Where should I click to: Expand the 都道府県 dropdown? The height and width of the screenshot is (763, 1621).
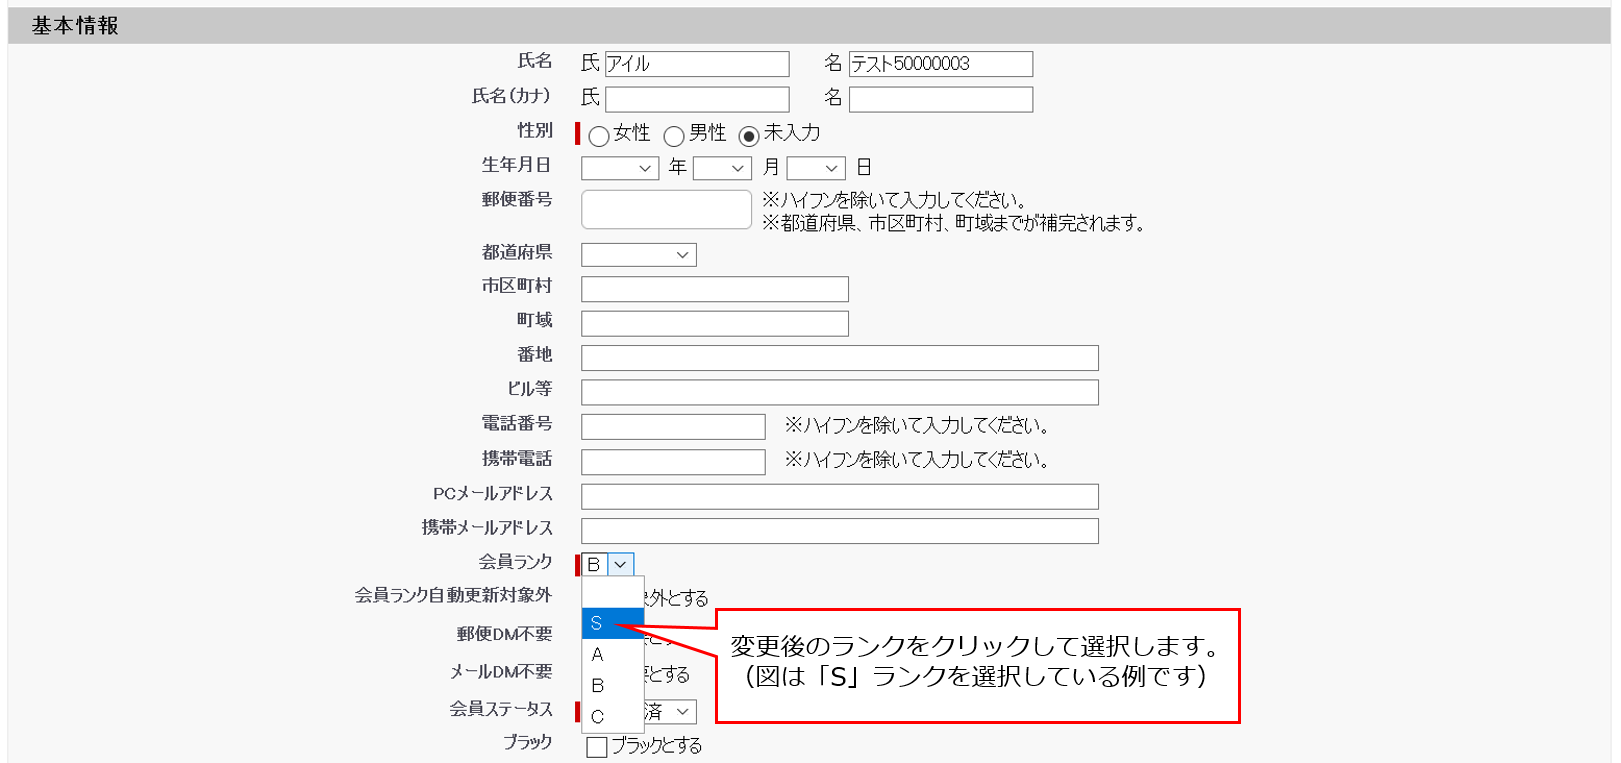(x=638, y=255)
